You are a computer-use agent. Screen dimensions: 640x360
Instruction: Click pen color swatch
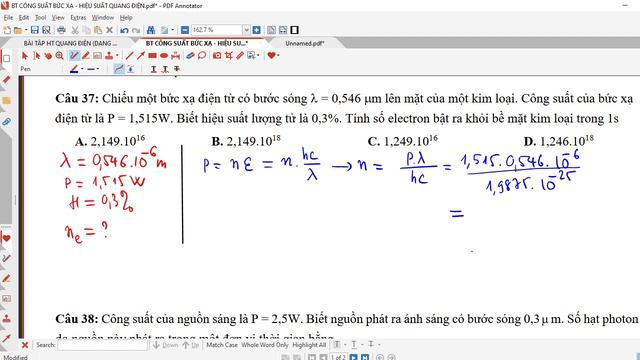(74, 69)
